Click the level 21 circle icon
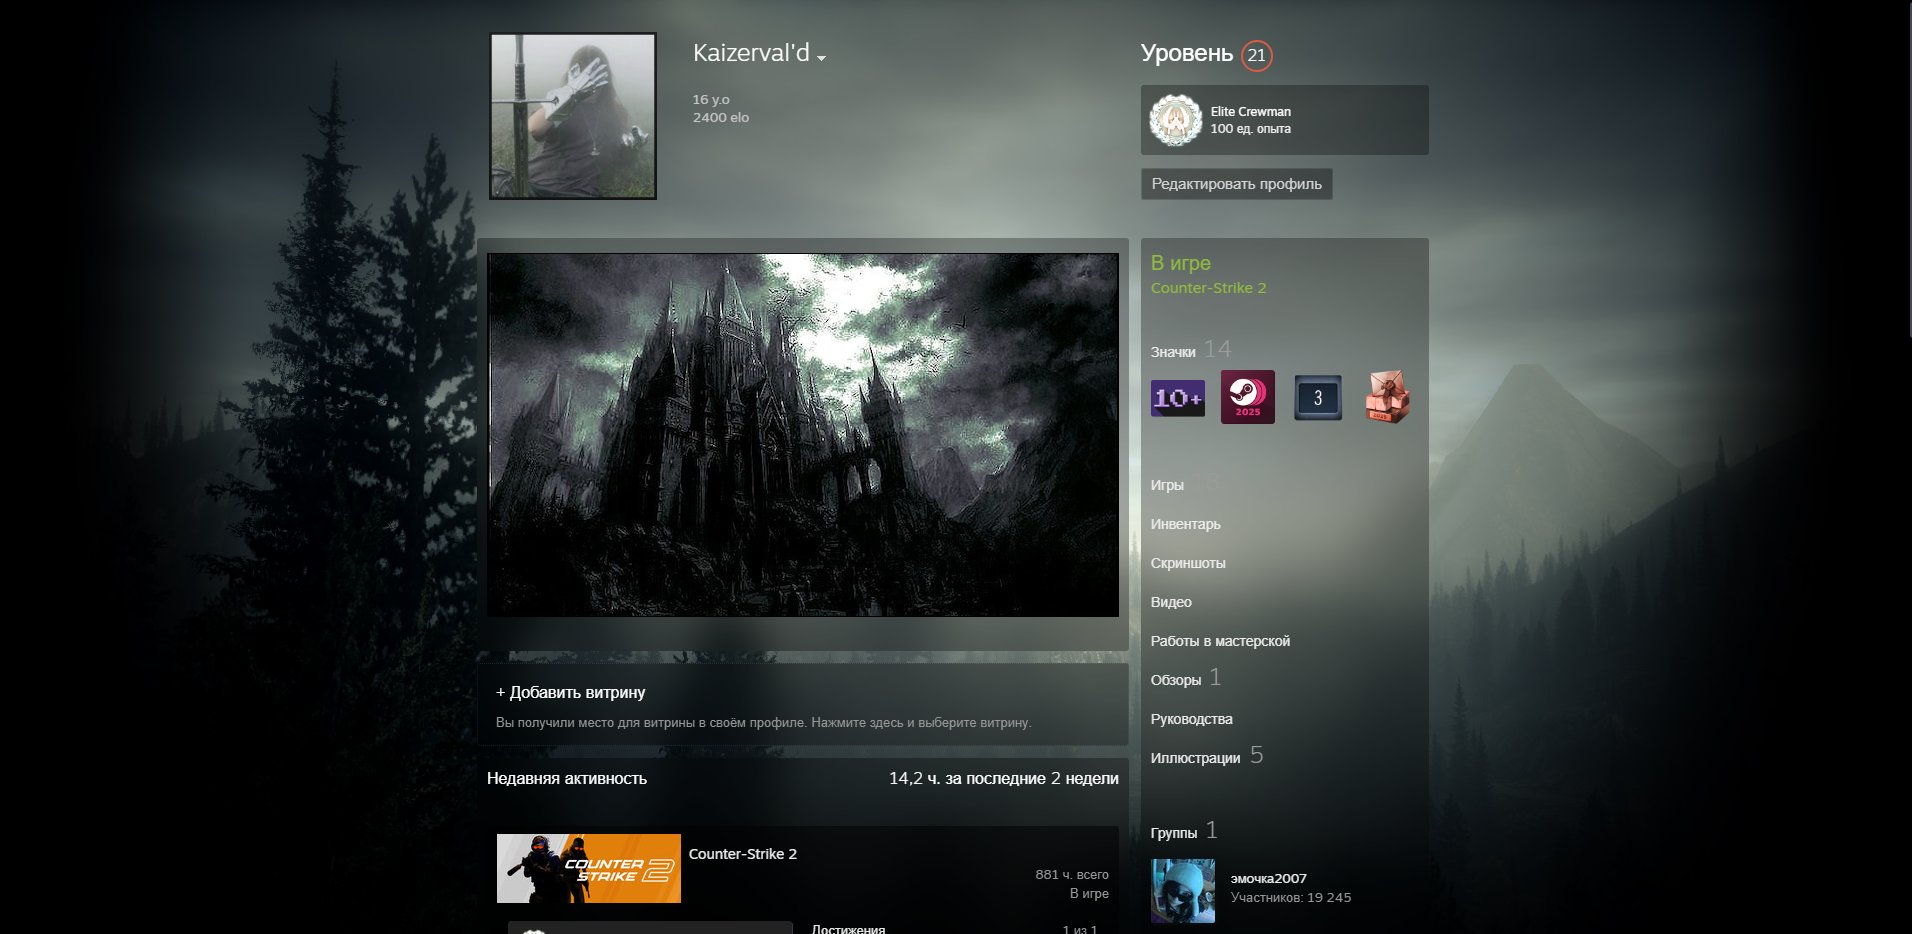Viewport: 1912px width, 934px height. 1256,55
